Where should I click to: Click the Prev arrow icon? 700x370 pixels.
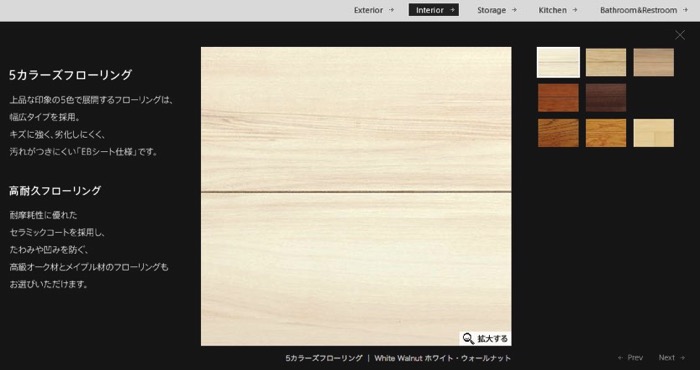coord(621,358)
